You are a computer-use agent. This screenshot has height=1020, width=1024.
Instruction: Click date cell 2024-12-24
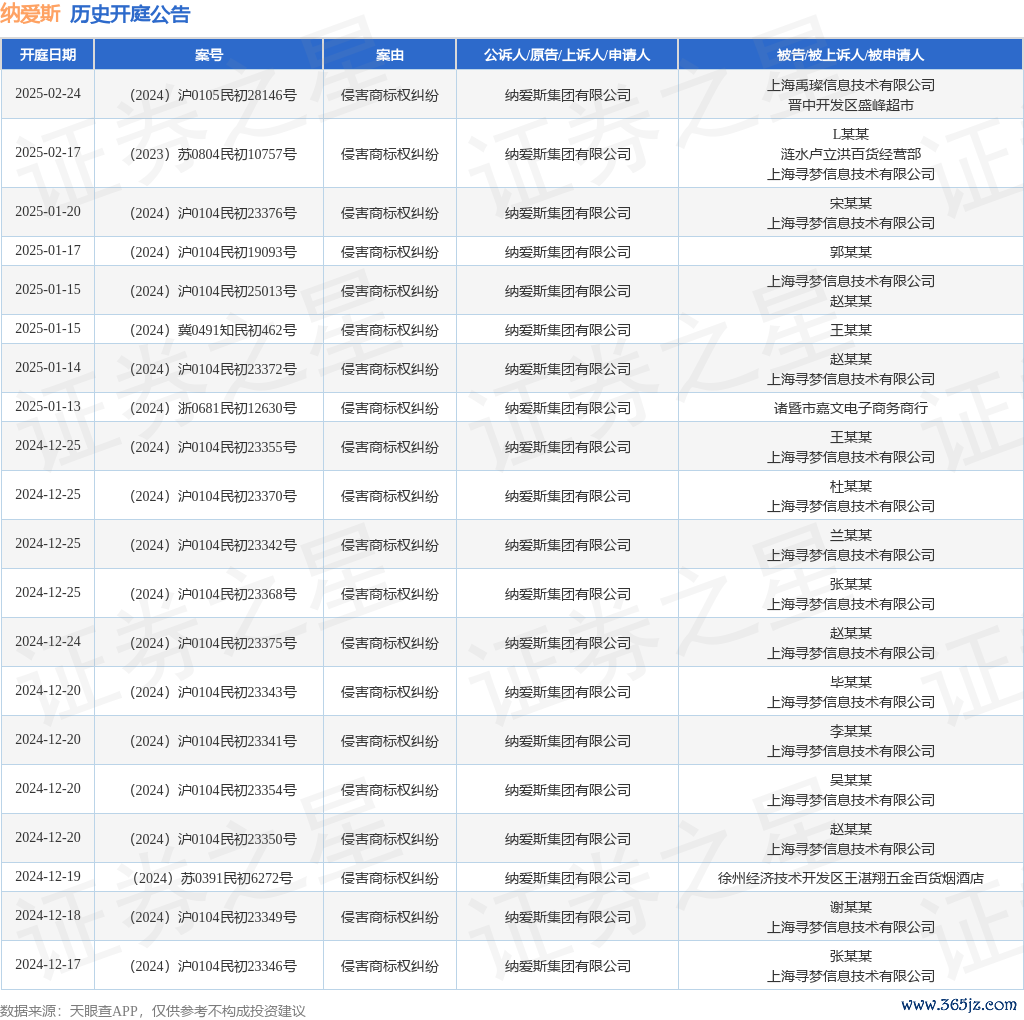[48, 641]
